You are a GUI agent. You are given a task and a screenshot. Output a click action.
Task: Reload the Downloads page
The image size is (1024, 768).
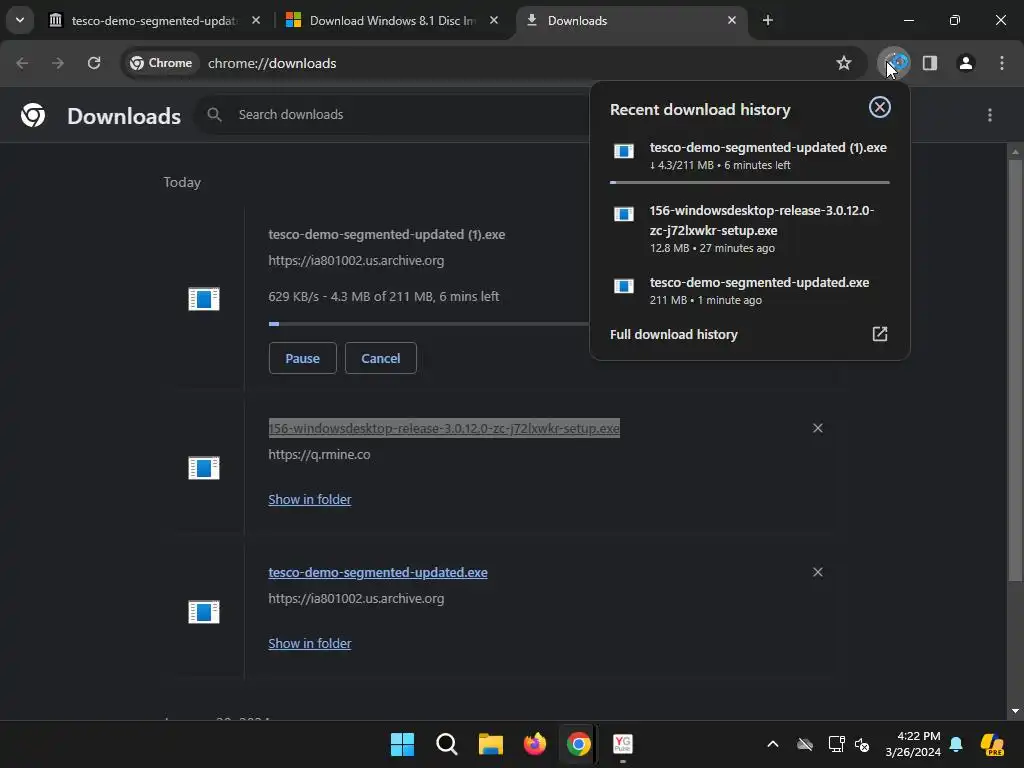pyautogui.click(x=94, y=63)
